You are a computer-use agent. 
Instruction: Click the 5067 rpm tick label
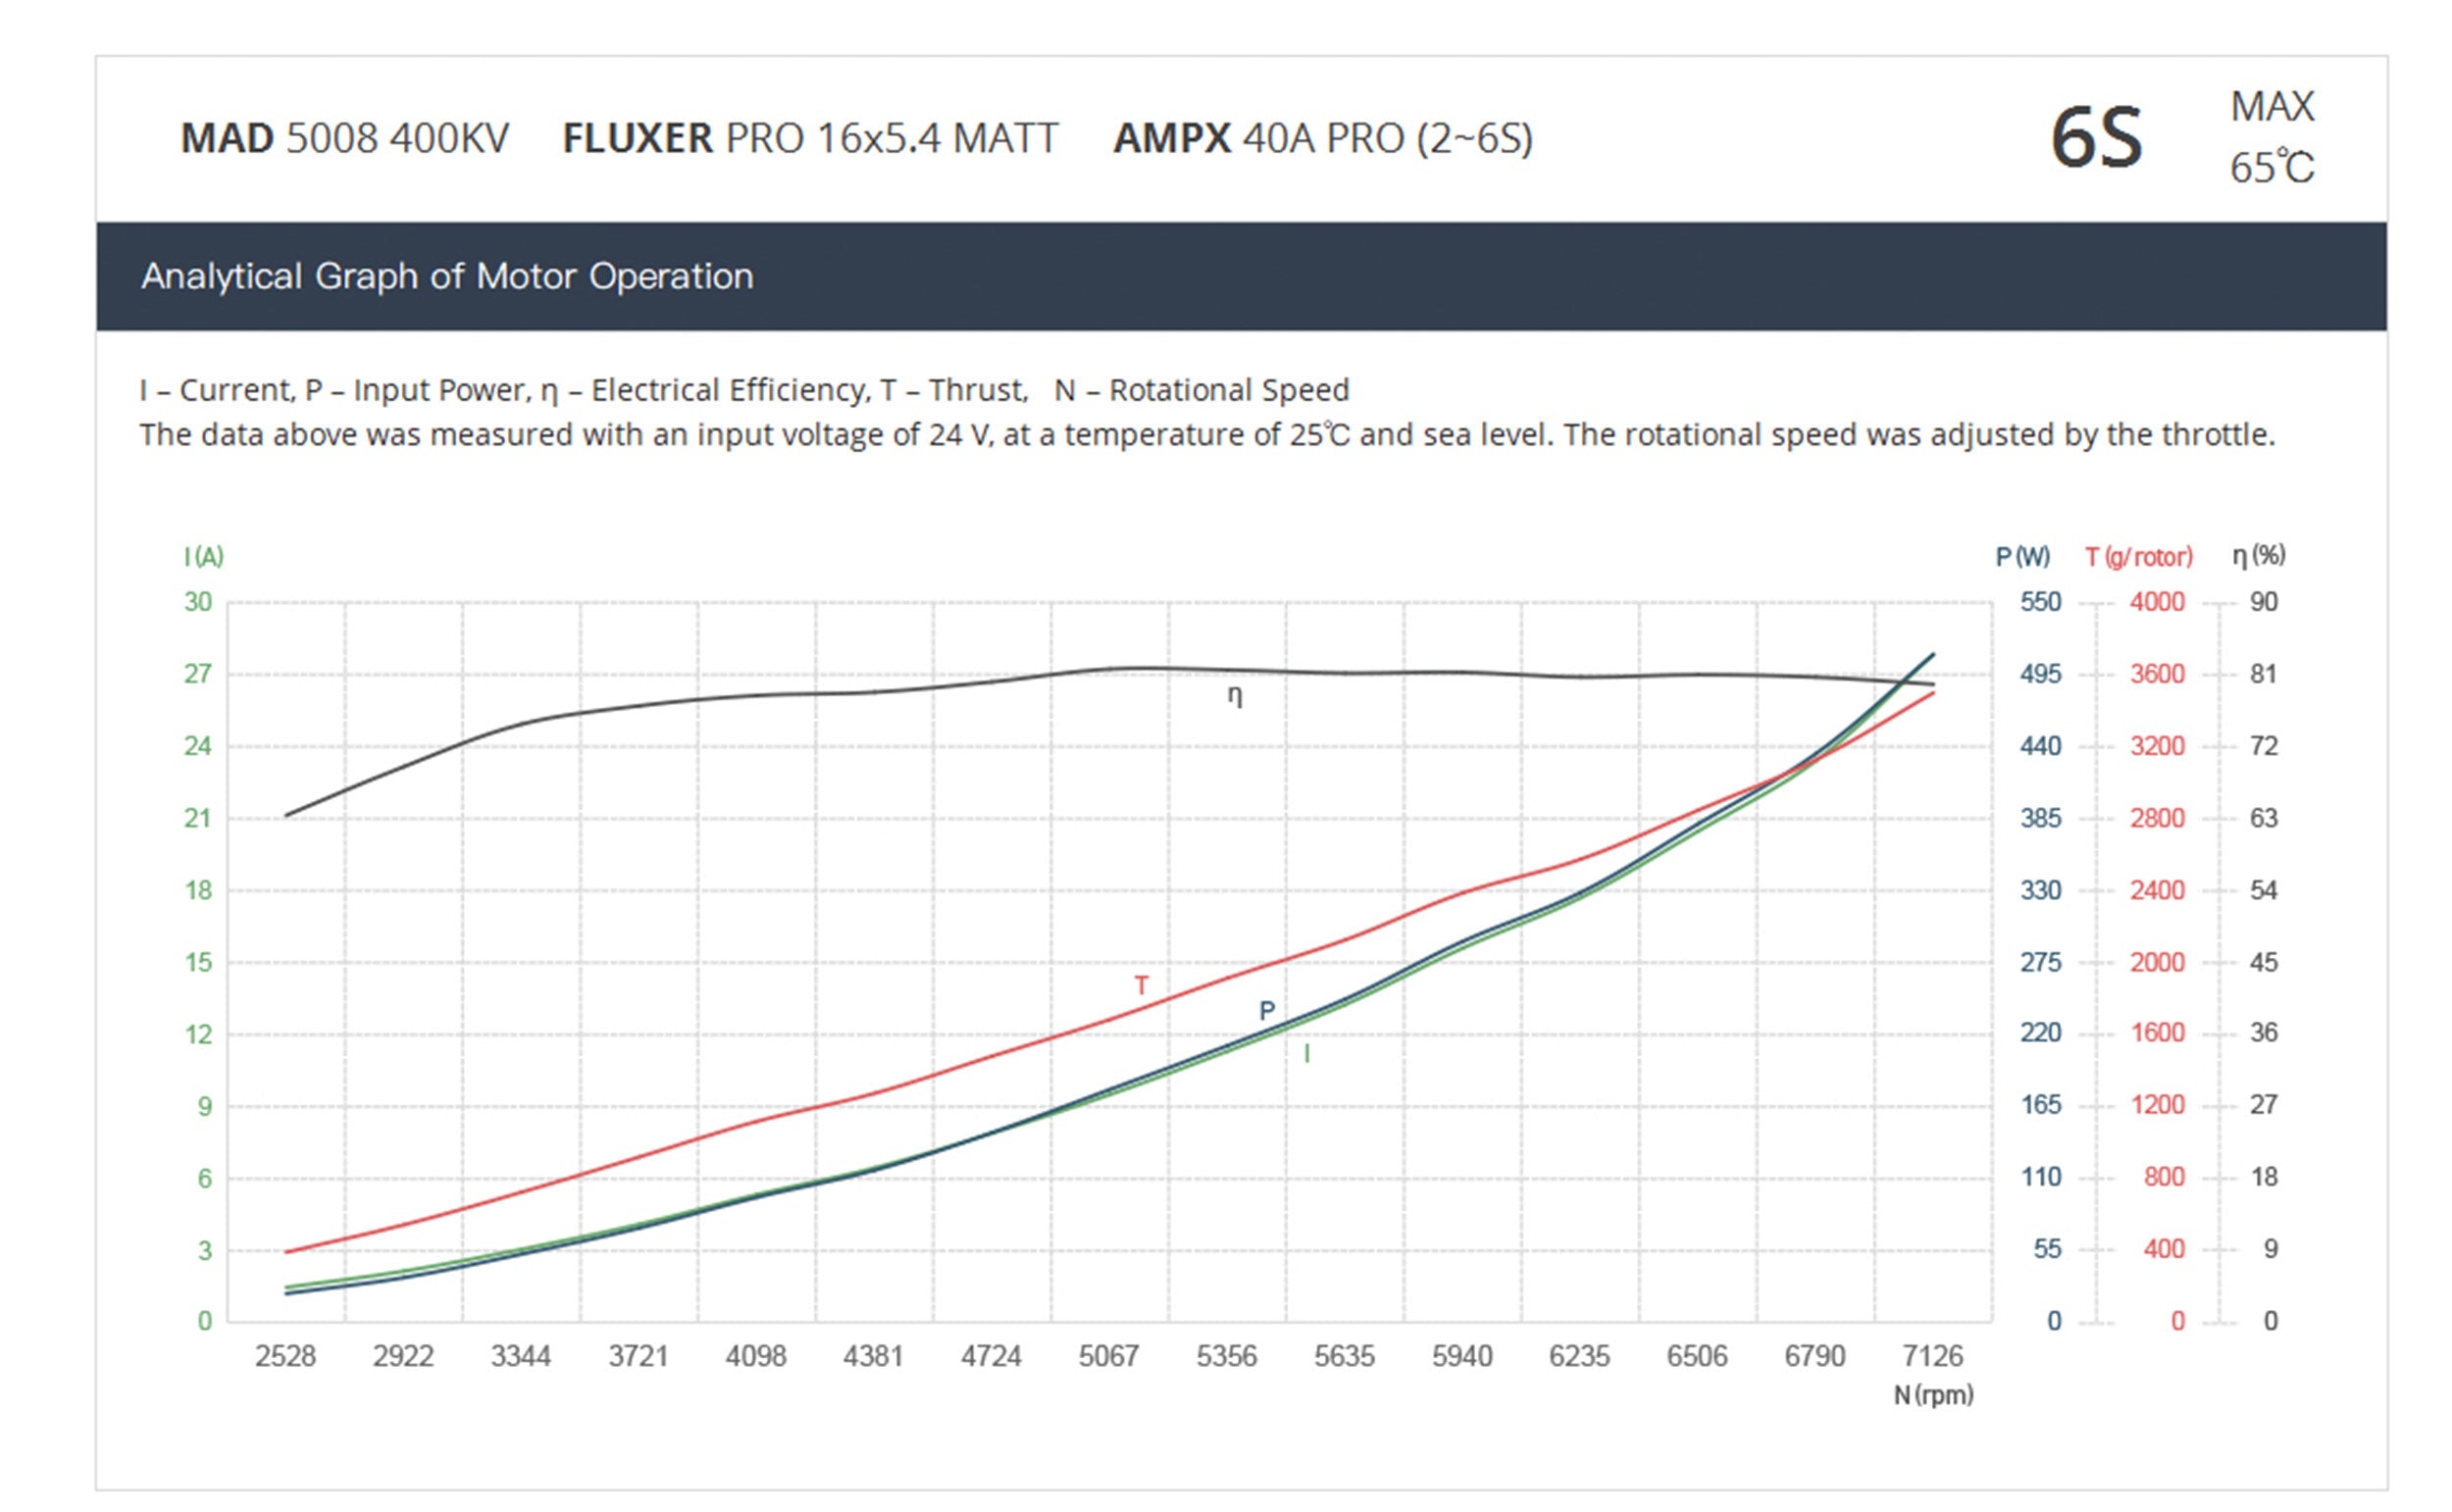tap(1108, 1356)
